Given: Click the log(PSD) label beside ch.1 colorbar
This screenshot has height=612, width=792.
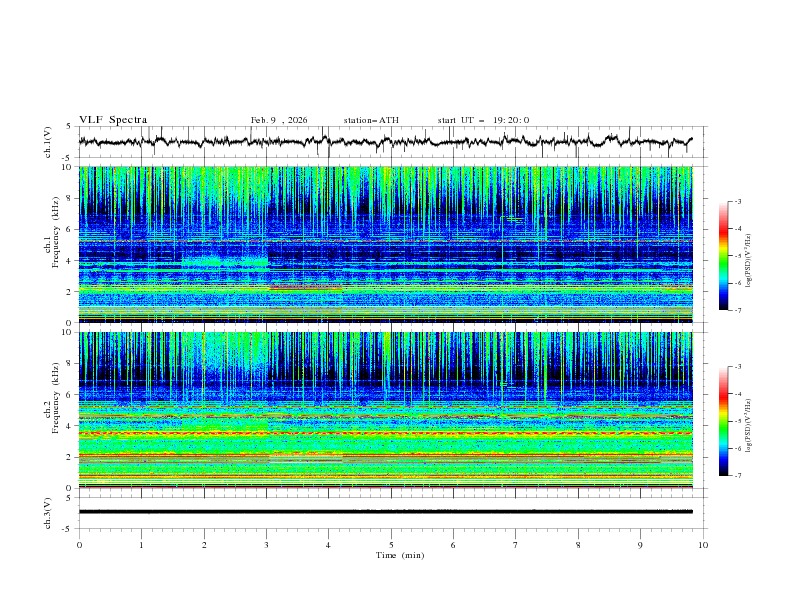Looking at the screenshot, I should click(749, 261).
